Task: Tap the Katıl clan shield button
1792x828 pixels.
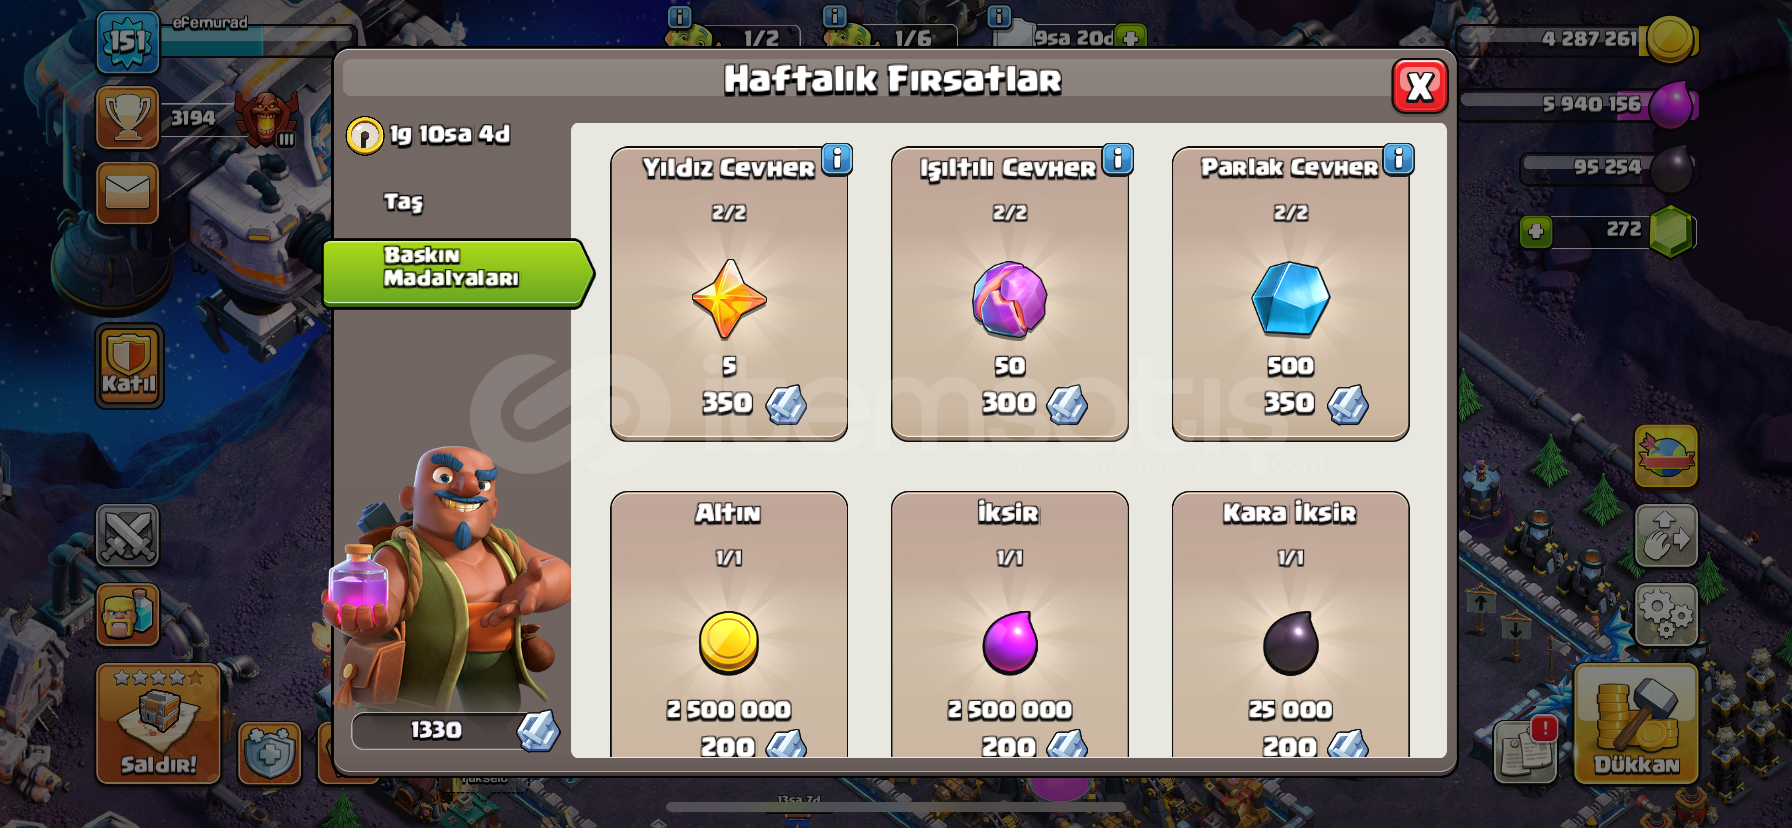Action: click(129, 366)
